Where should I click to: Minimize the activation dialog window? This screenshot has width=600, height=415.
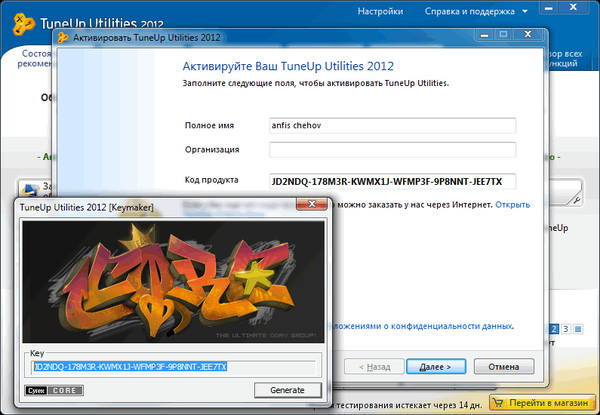[484, 34]
